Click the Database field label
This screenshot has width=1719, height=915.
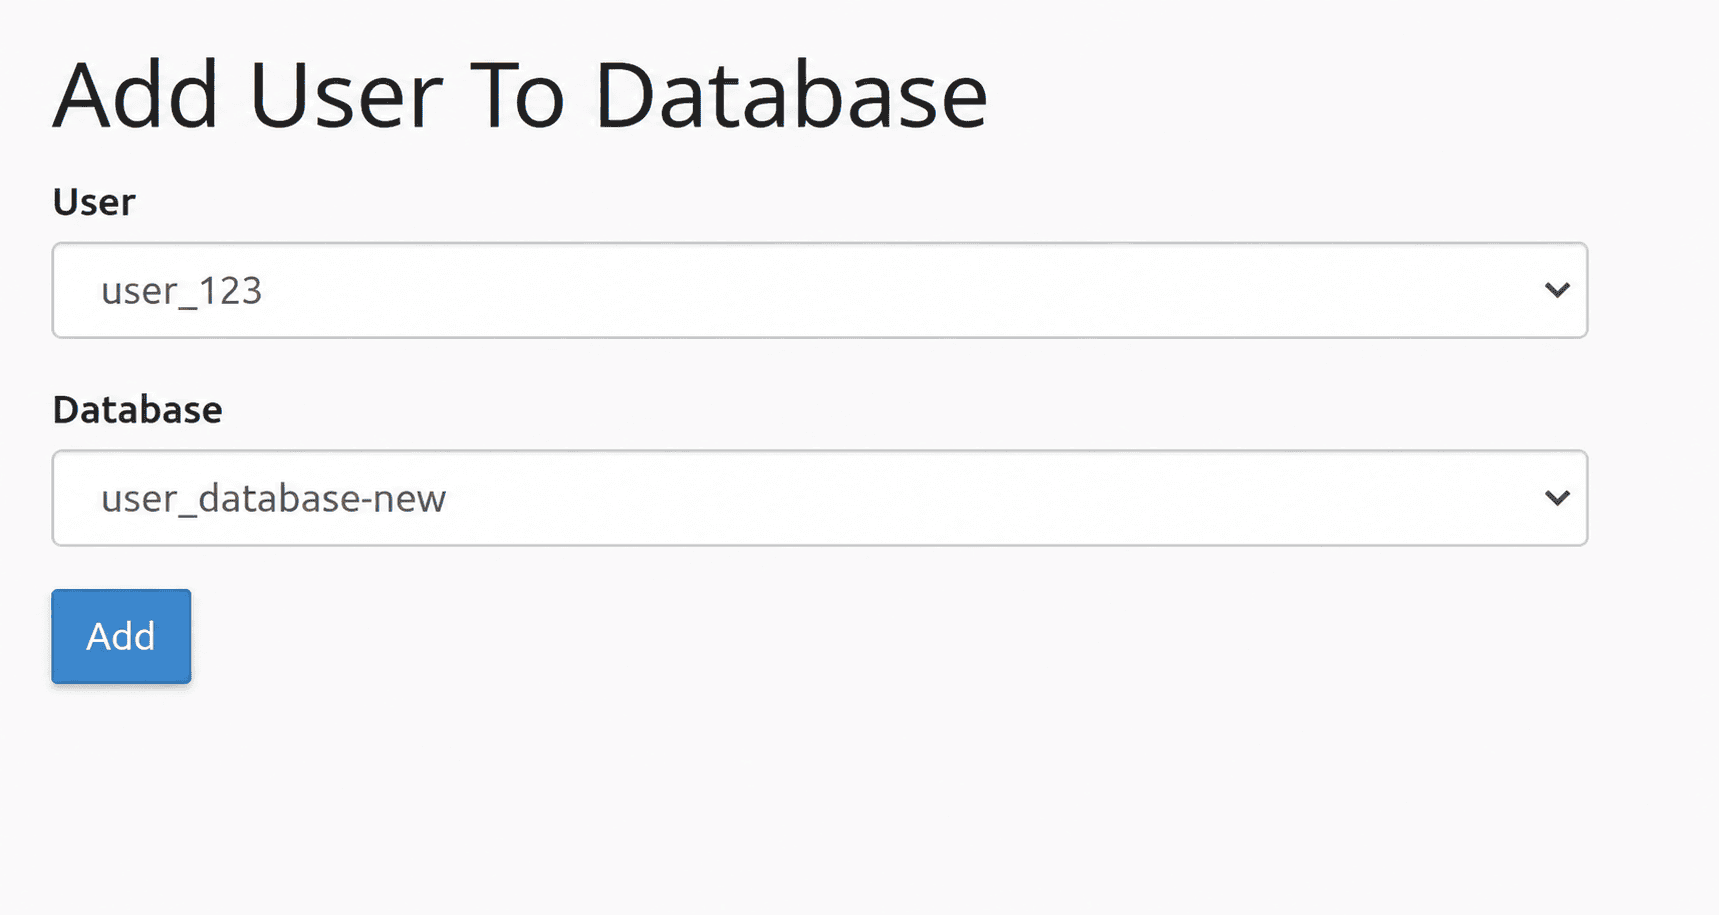(x=138, y=410)
